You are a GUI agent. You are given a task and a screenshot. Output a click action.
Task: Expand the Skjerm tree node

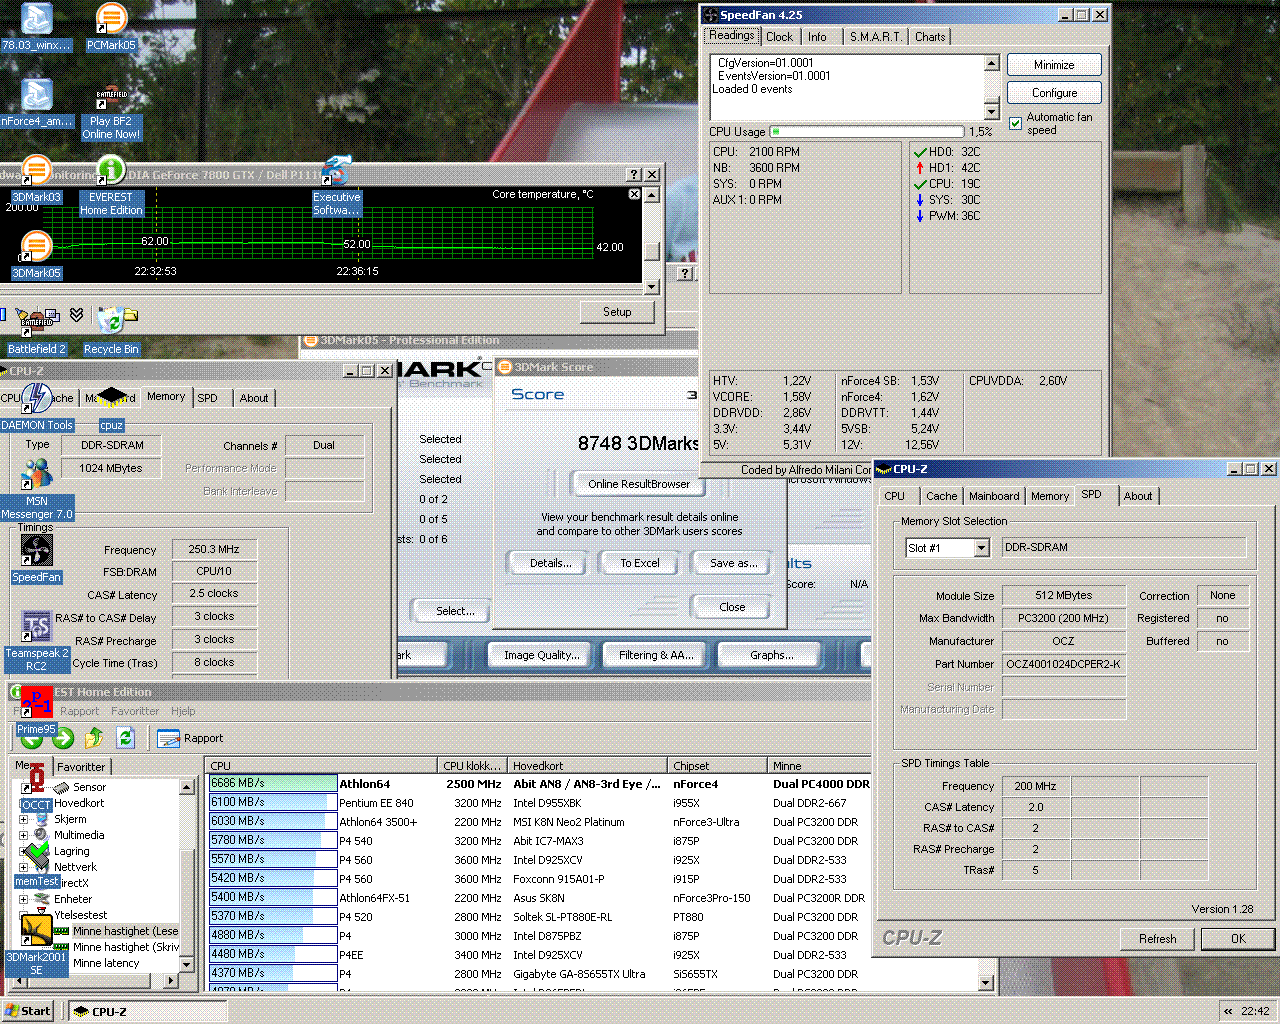(23, 819)
